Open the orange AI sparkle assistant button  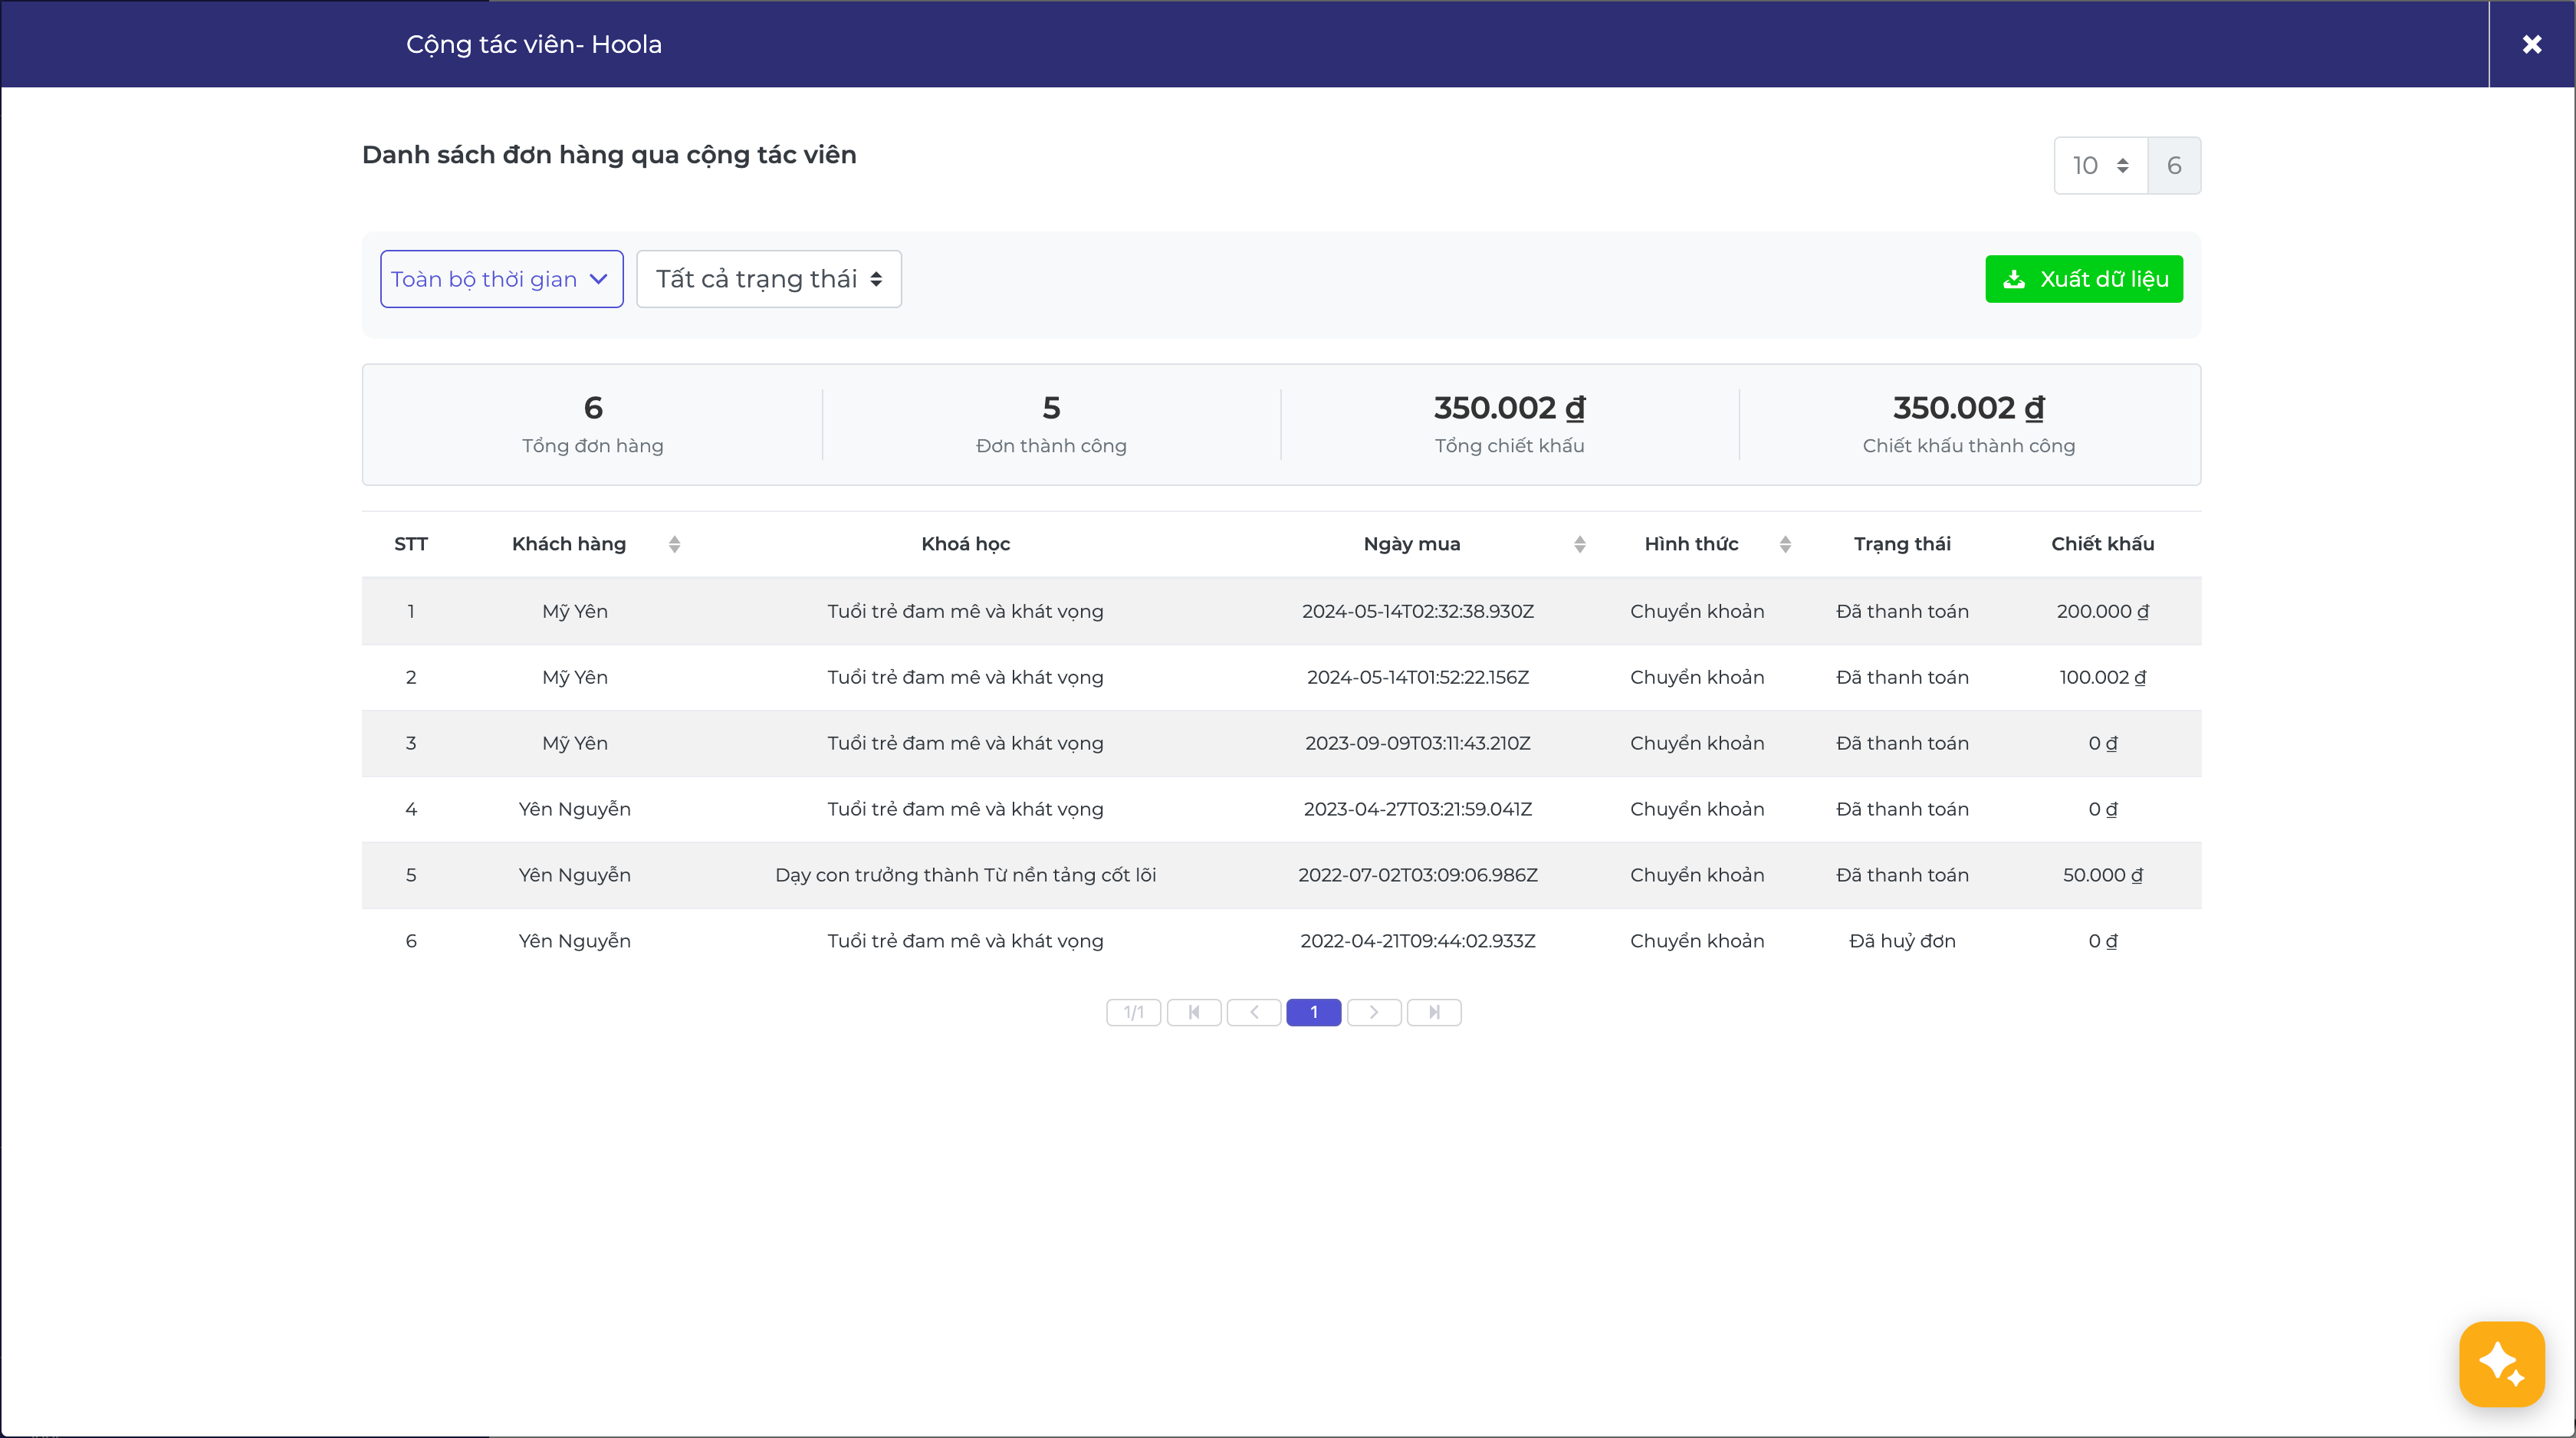[2501, 1363]
